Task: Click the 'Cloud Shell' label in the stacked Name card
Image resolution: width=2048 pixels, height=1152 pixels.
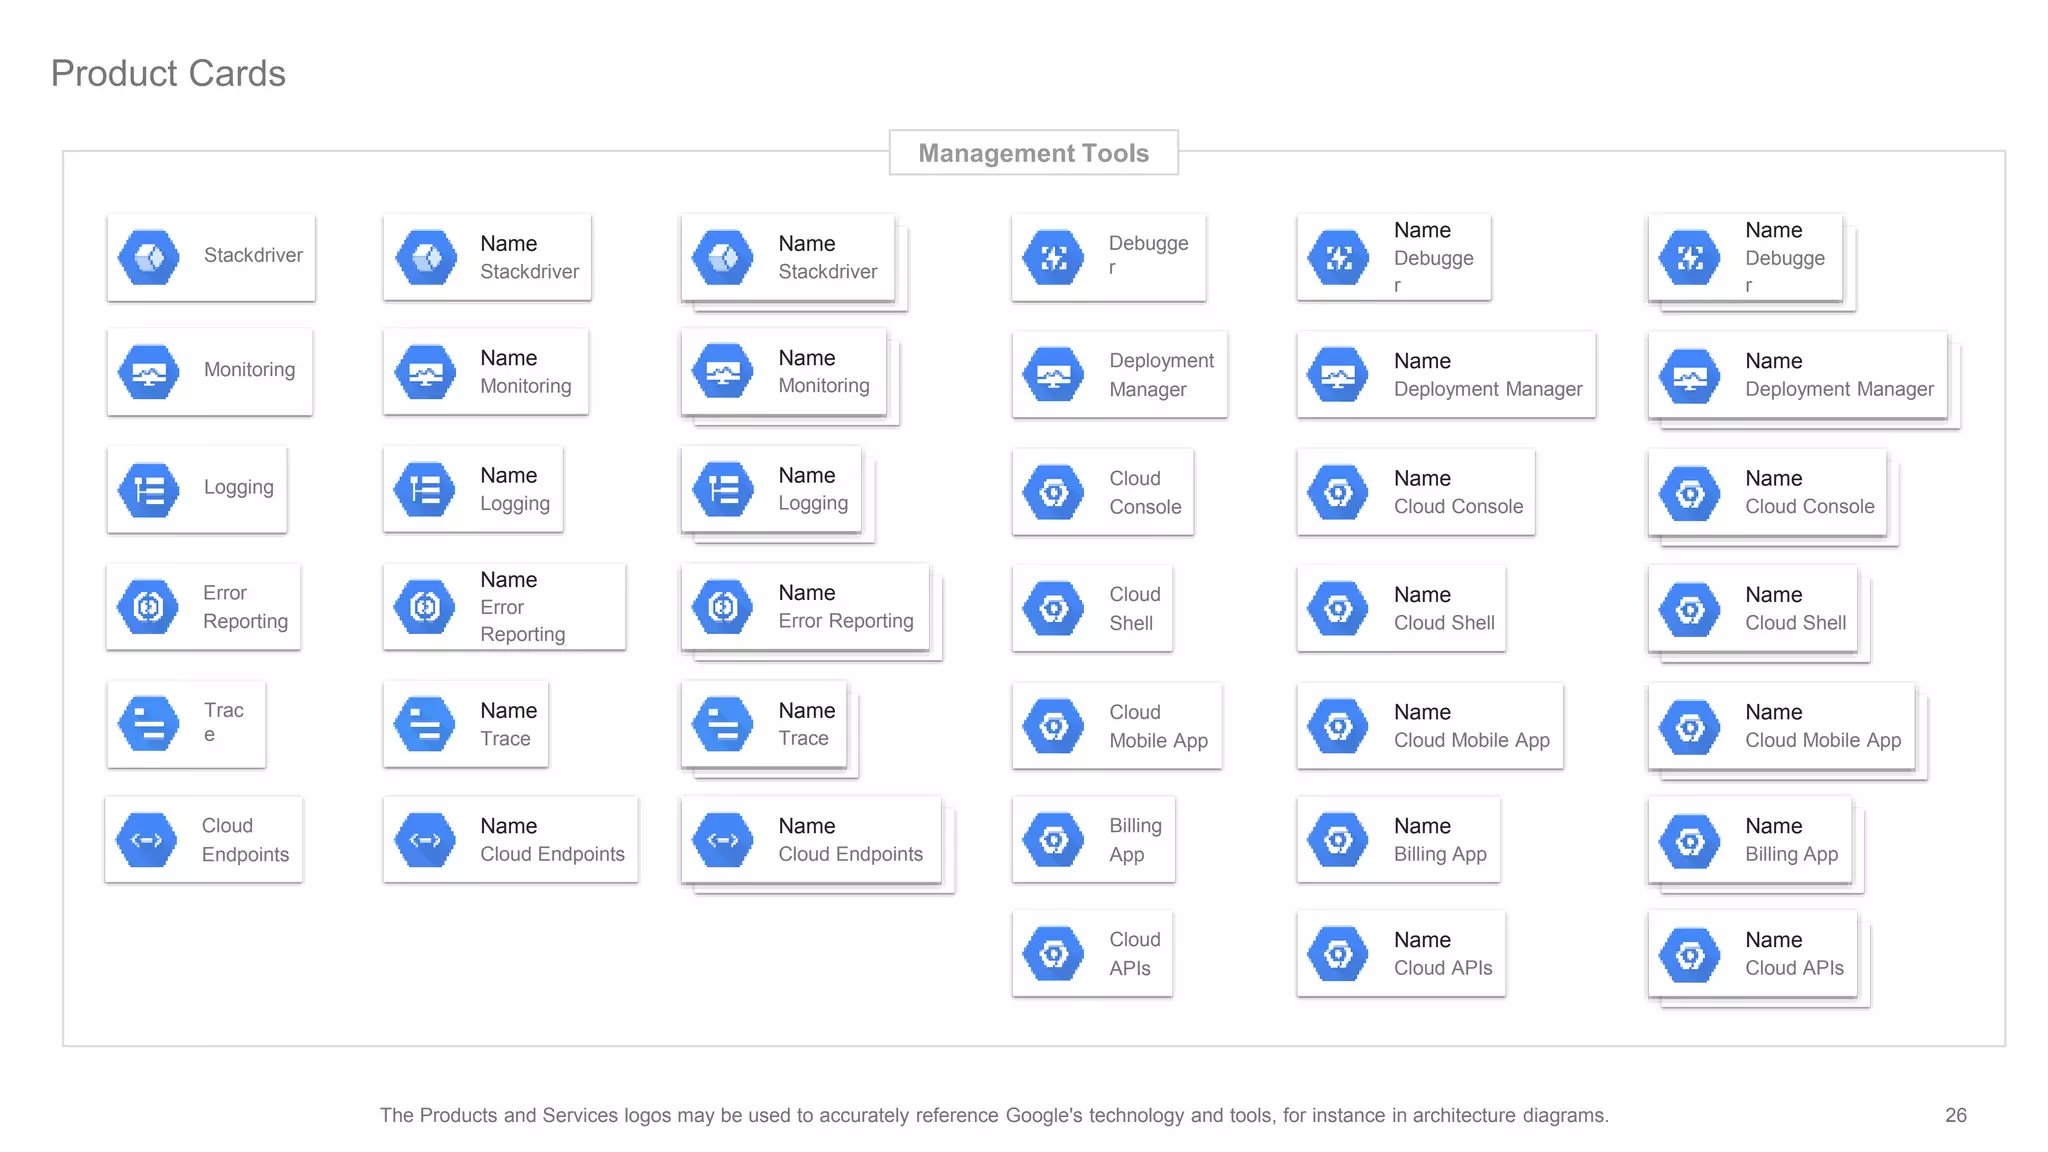Action: (x=1795, y=622)
